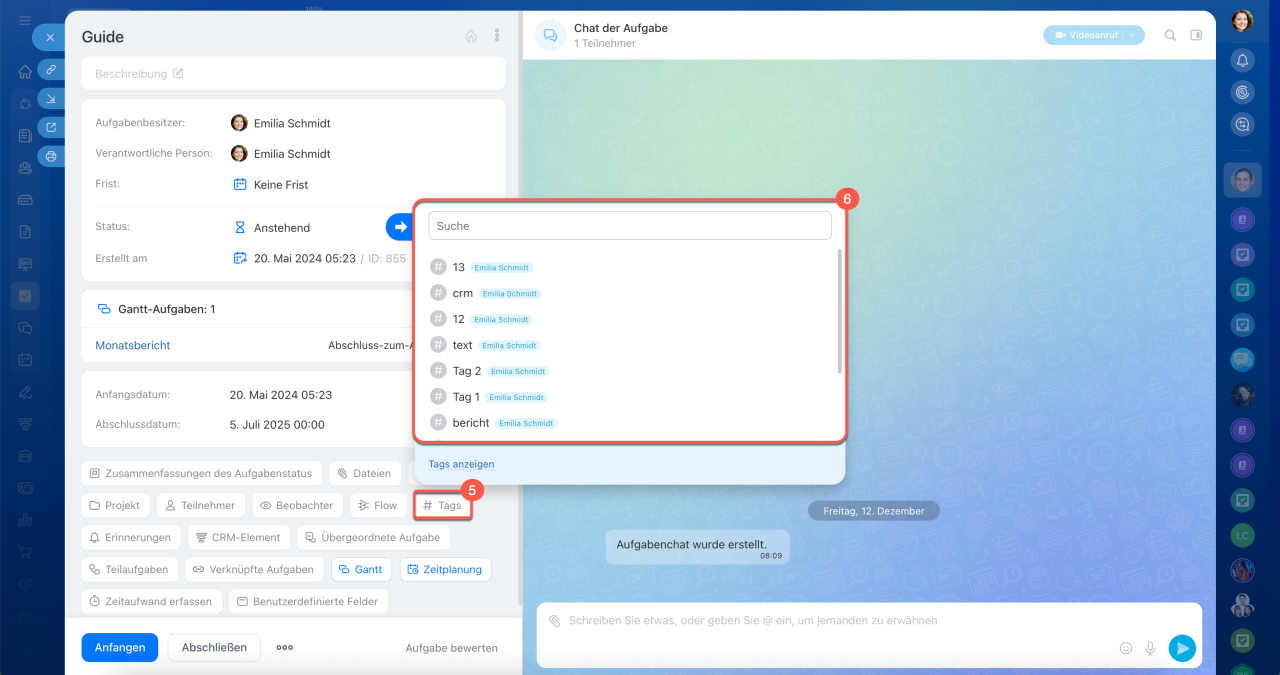The height and width of the screenshot is (675, 1280).
Task: Open more actions next to Abschließen
Action: click(x=285, y=647)
